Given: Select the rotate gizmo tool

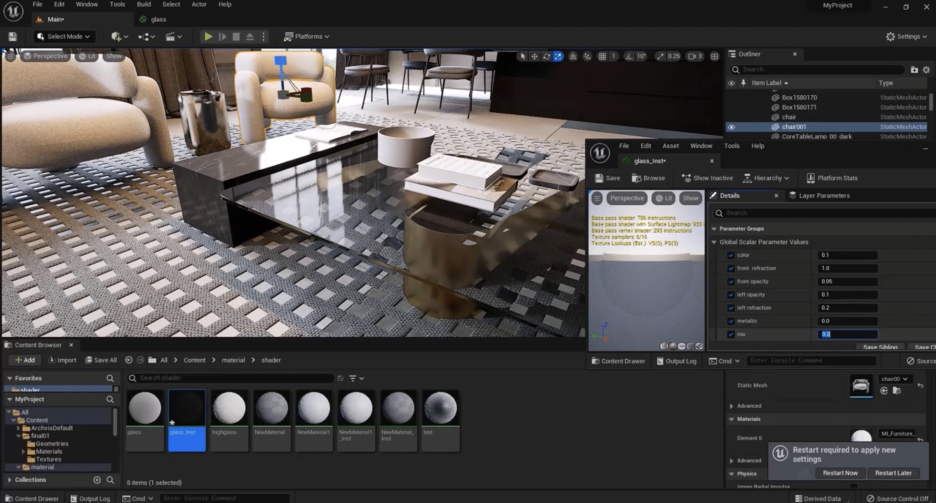Looking at the screenshot, I should tap(546, 56).
